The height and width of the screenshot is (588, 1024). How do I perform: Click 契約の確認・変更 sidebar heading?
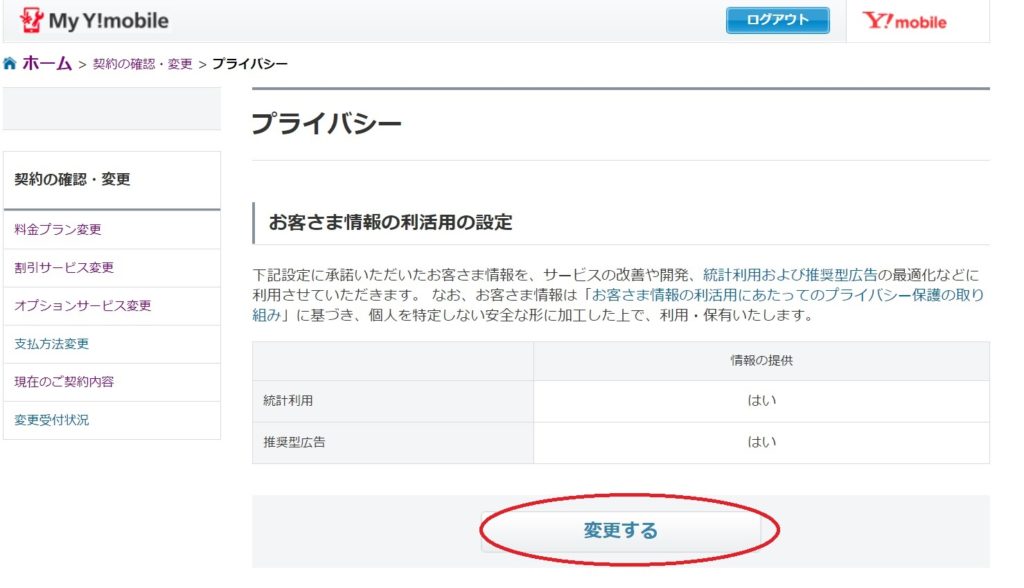tap(72, 179)
